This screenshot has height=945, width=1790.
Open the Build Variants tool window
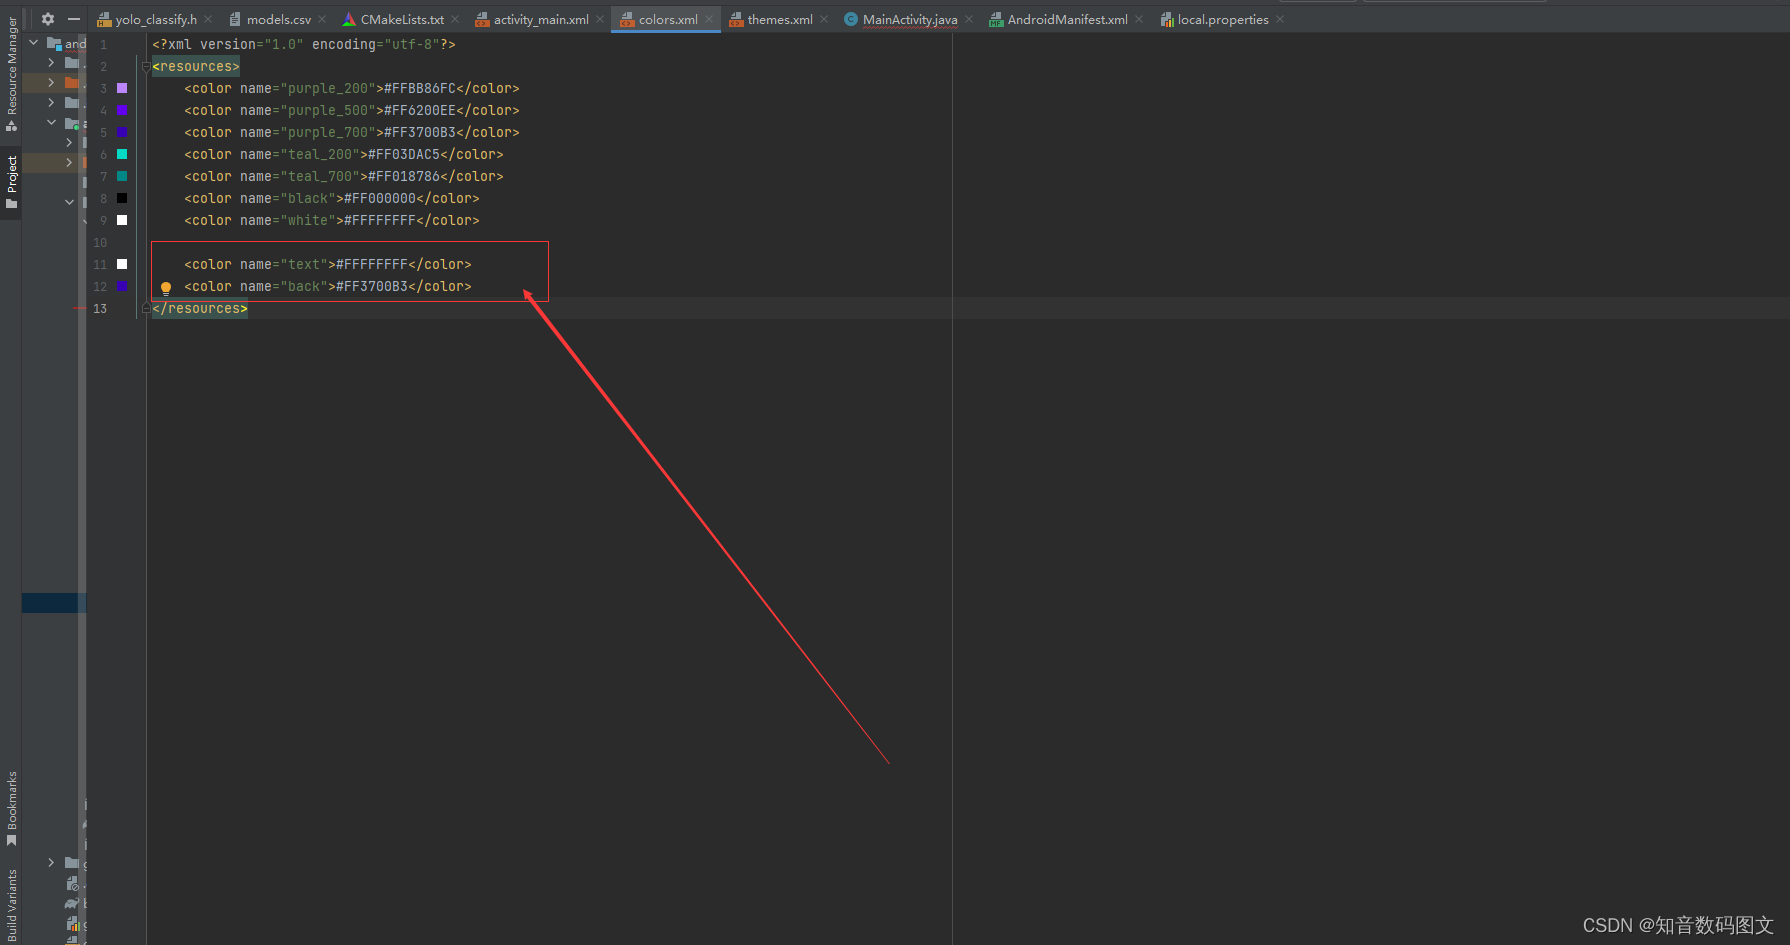pos(11,897)
